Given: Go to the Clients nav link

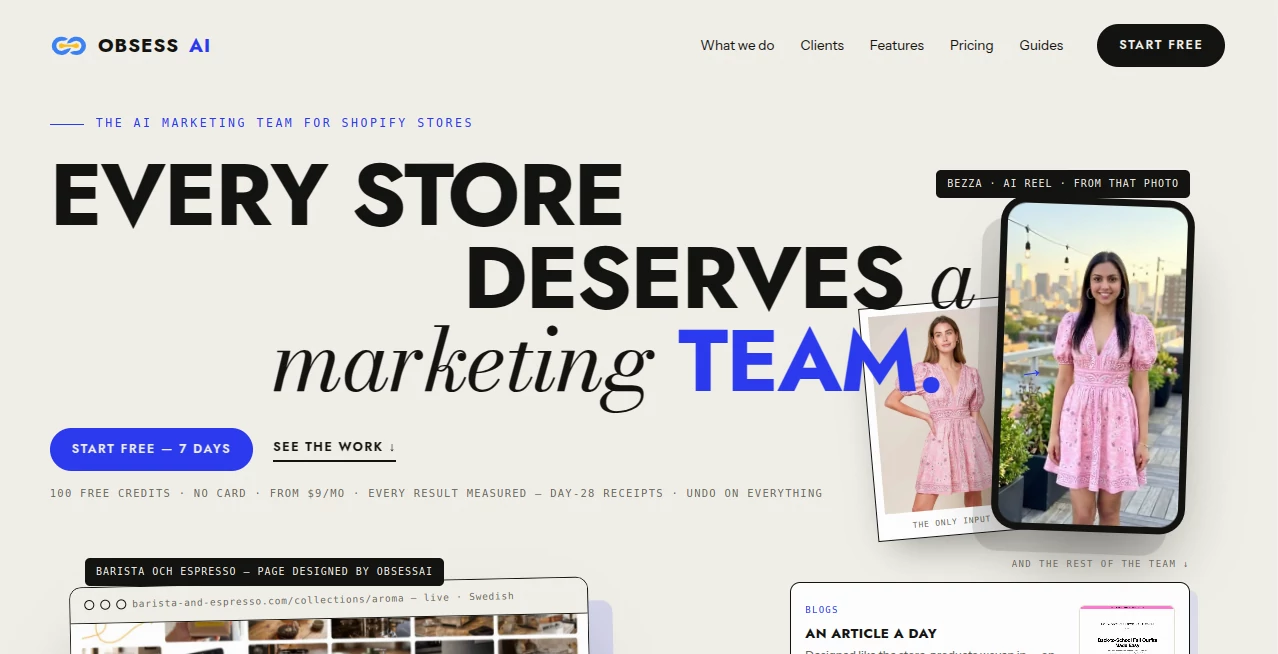Looking at the screenshot, I should [822, 45].
